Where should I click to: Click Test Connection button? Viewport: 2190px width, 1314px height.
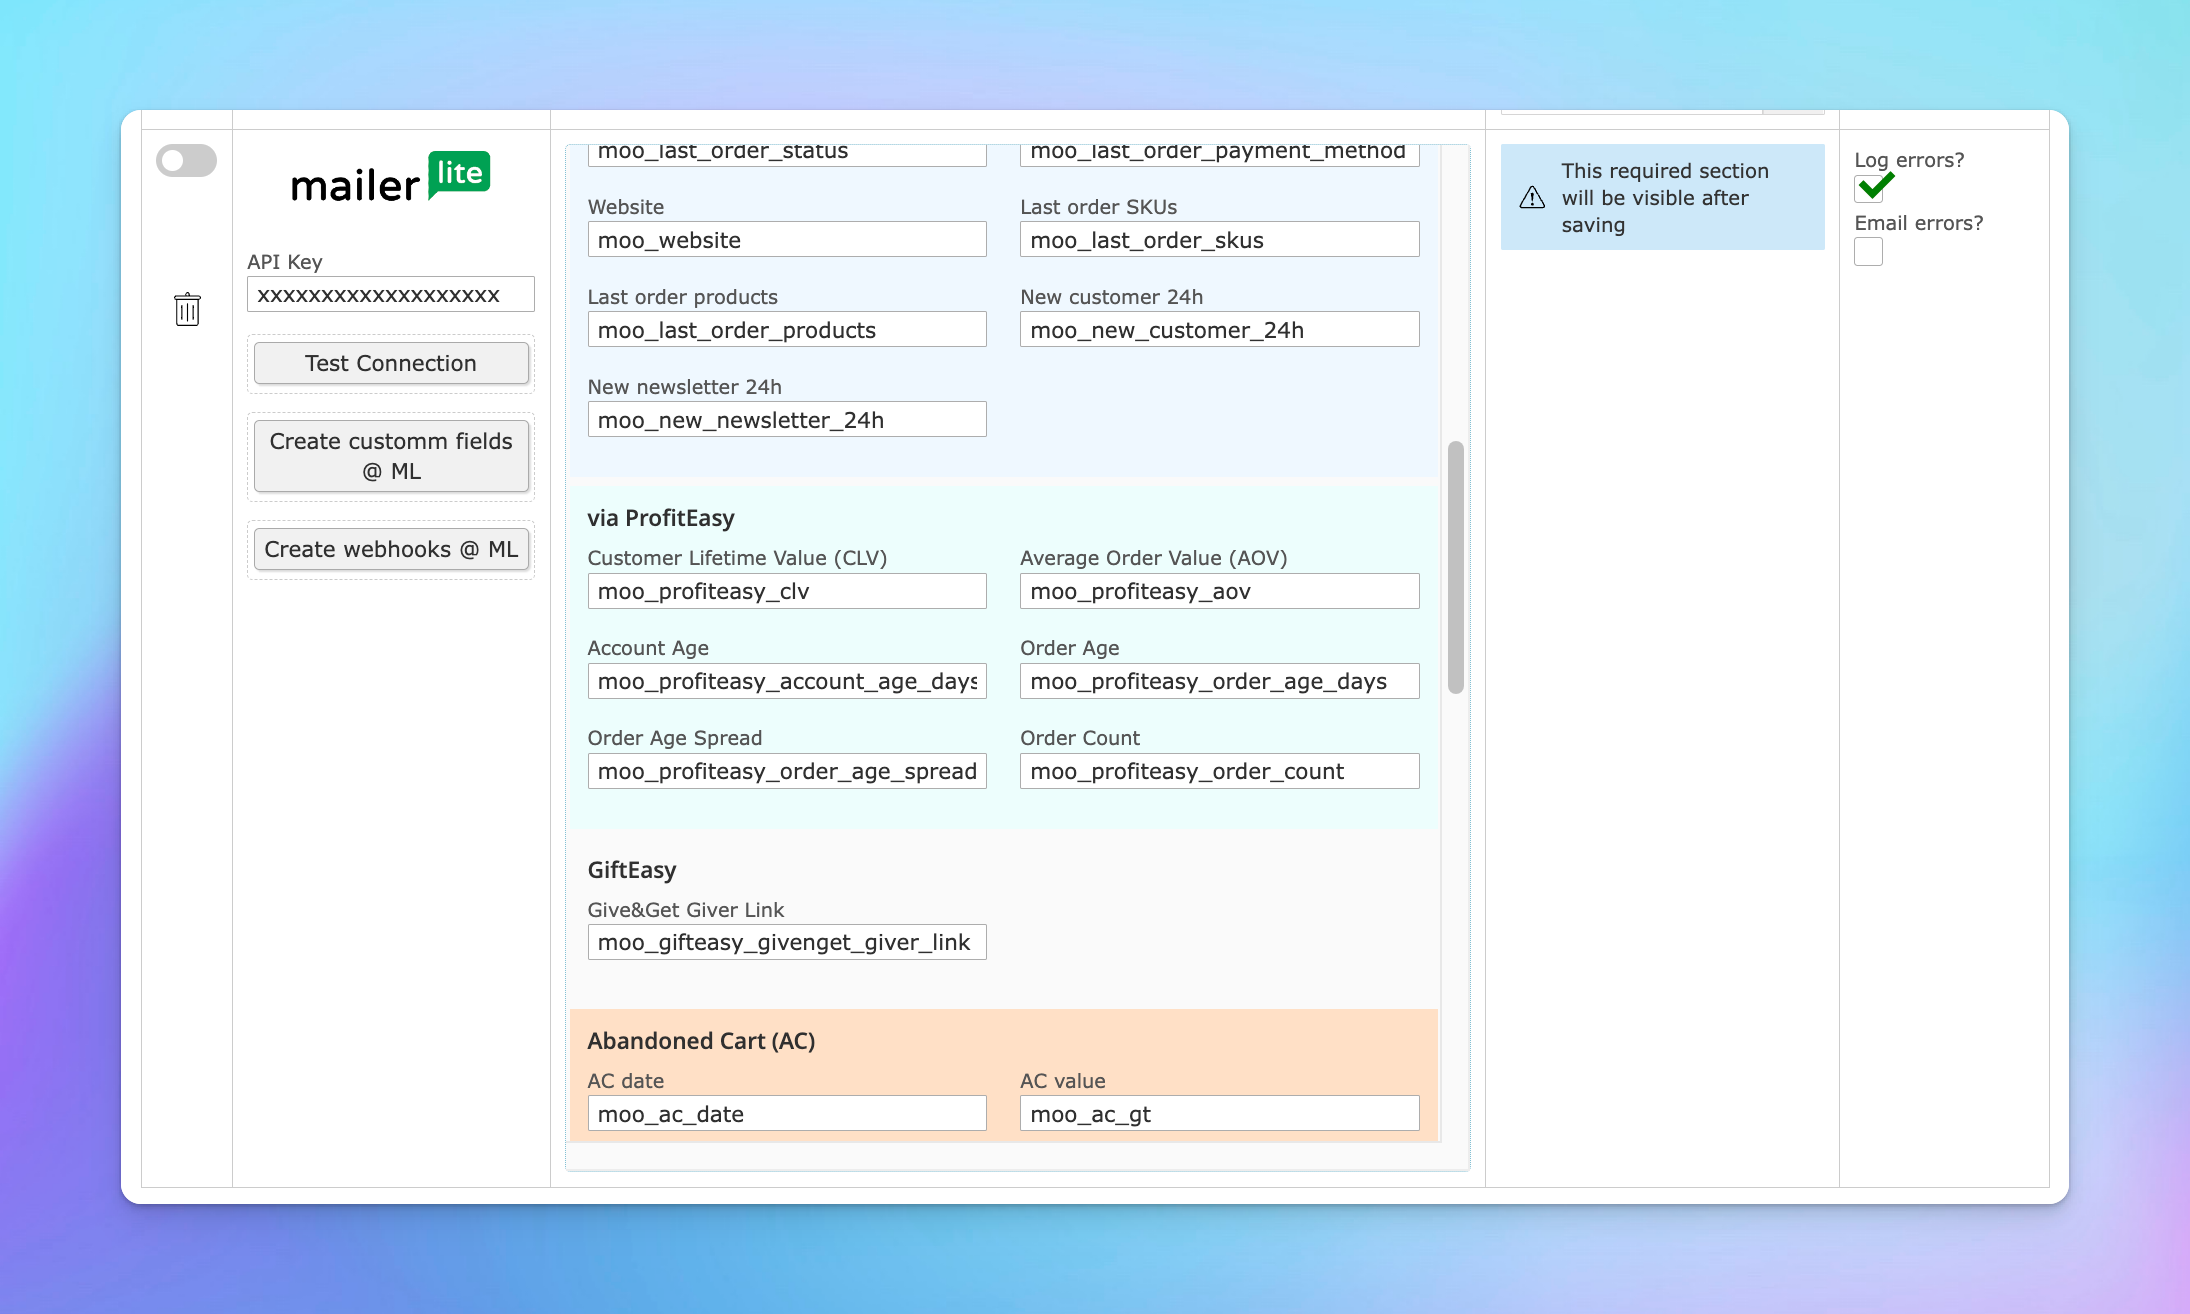[391, 364]
